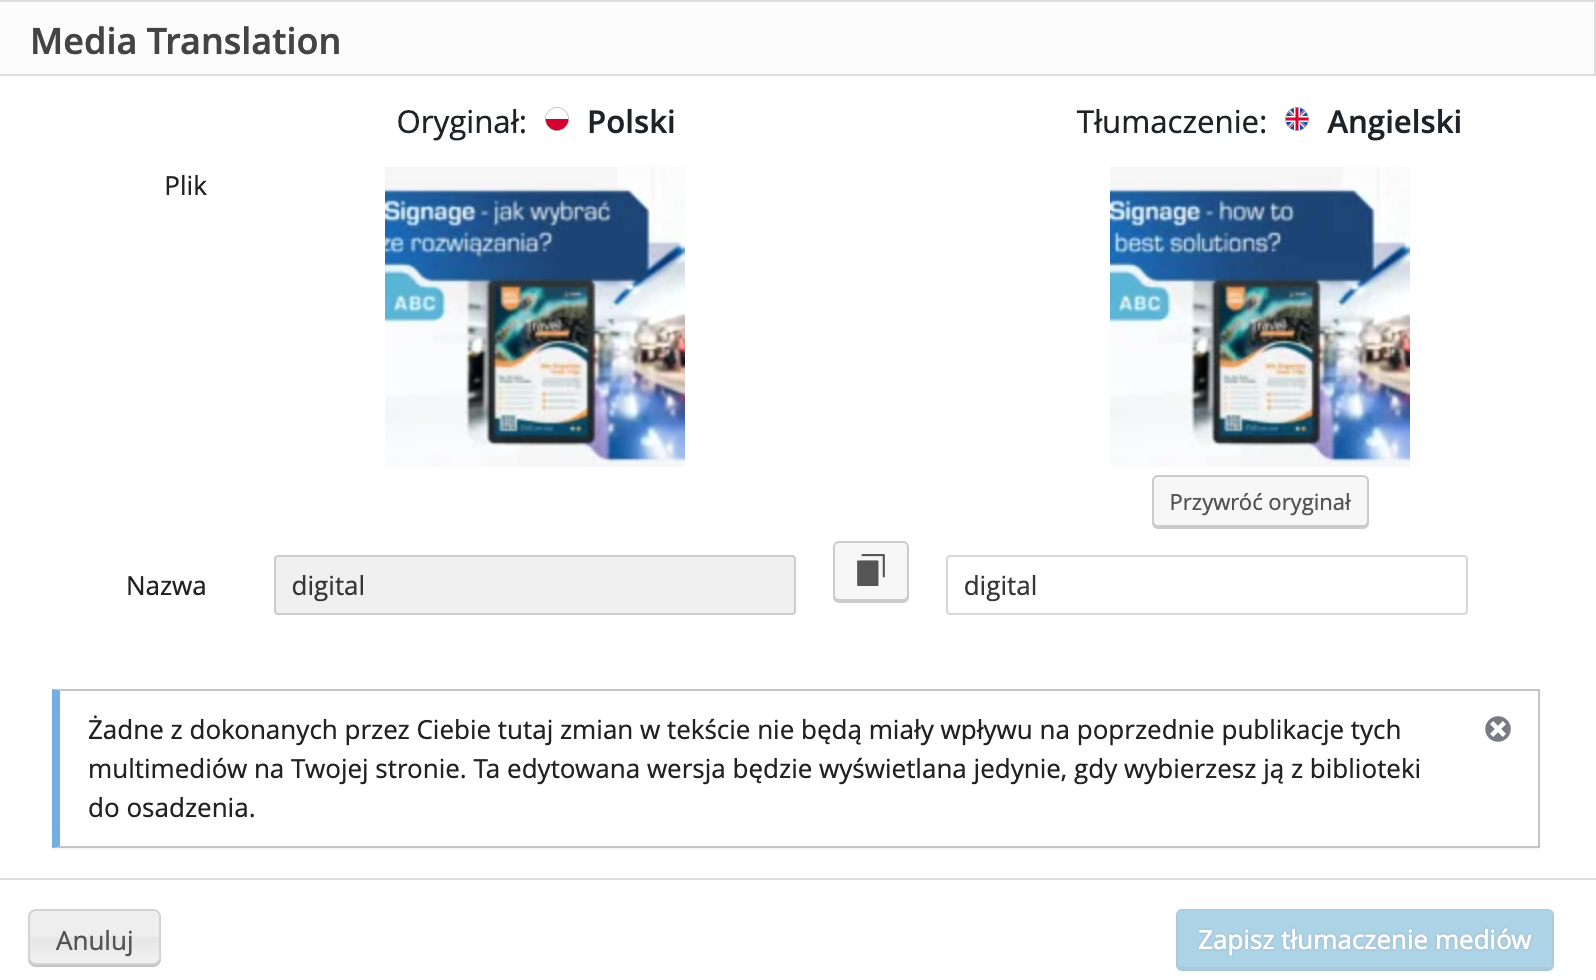Click the greyed original Nazwa field
This screenshot has height=980, width=1596.
click(x=535, y=585)
